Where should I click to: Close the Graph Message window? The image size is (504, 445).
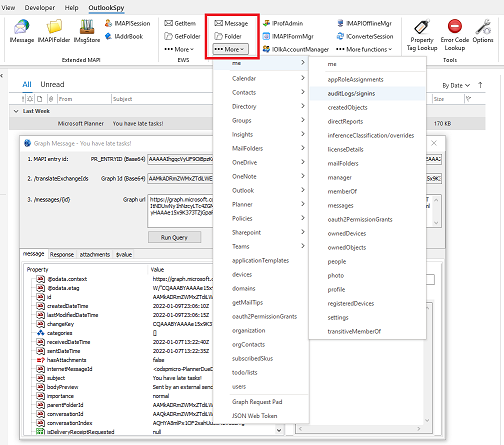point(434,143)
